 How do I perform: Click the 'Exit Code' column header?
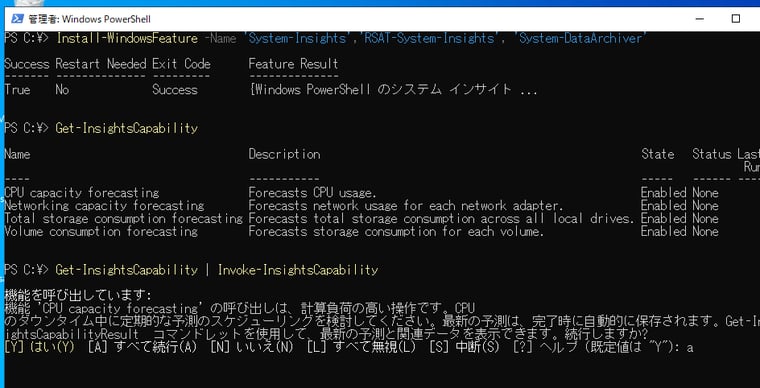[x=181, y=64]
